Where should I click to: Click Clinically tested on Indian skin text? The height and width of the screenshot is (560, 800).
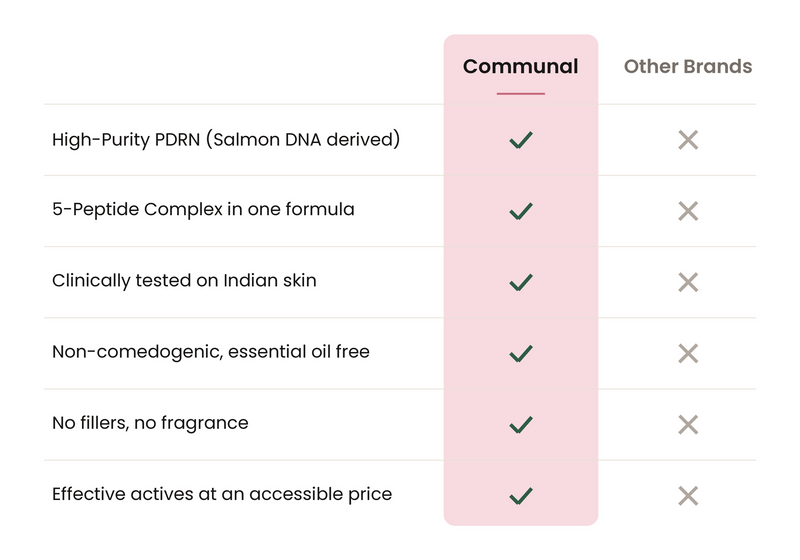(184, 281)
